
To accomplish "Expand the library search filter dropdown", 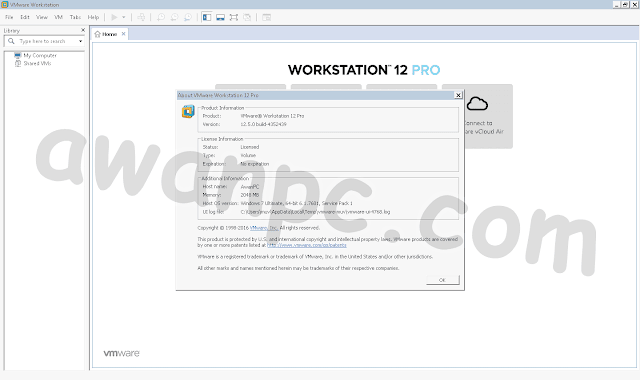I will [x=80, y=41].
